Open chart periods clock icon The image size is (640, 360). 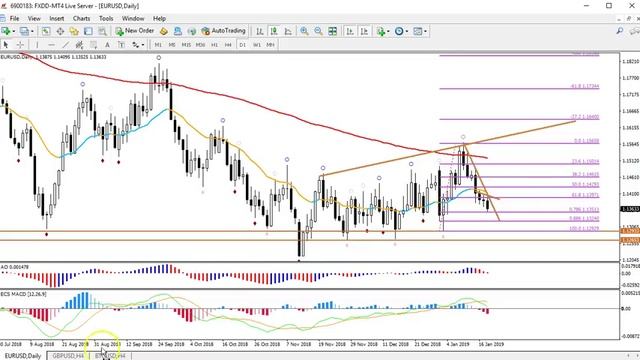[399, 31]
